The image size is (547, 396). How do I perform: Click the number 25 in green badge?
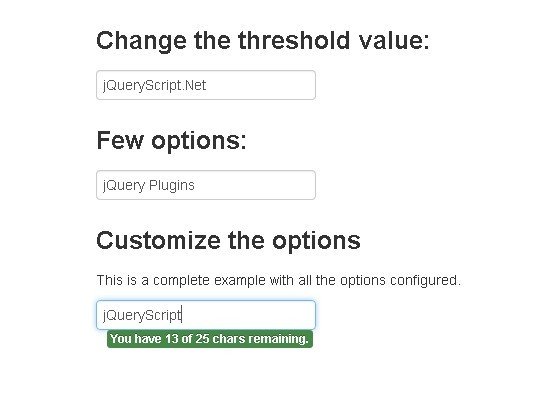click(x=202, y=339)
